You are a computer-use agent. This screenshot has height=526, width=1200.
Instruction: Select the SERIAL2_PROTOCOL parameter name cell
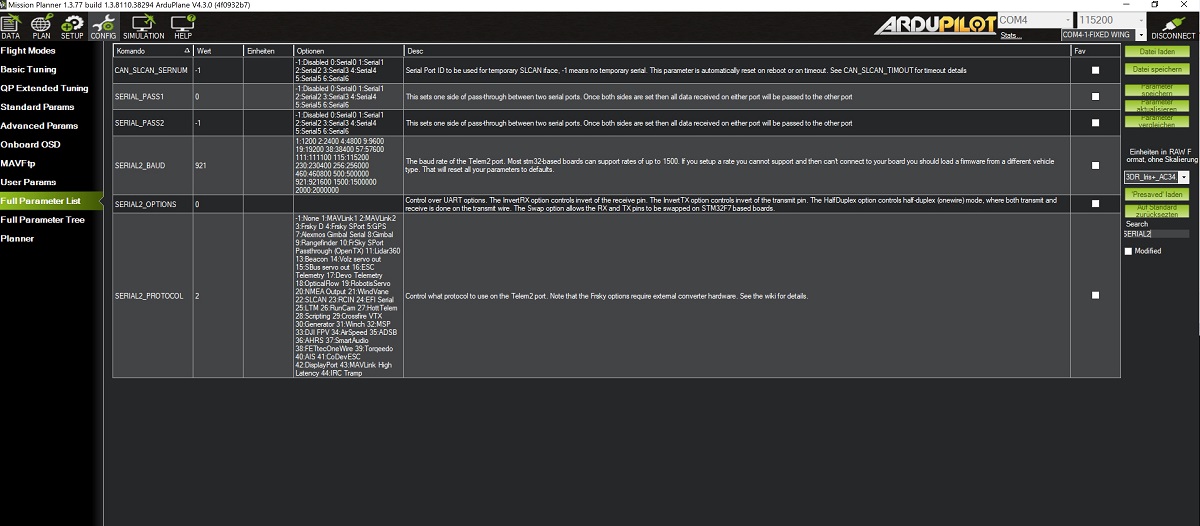pos(152,296)
